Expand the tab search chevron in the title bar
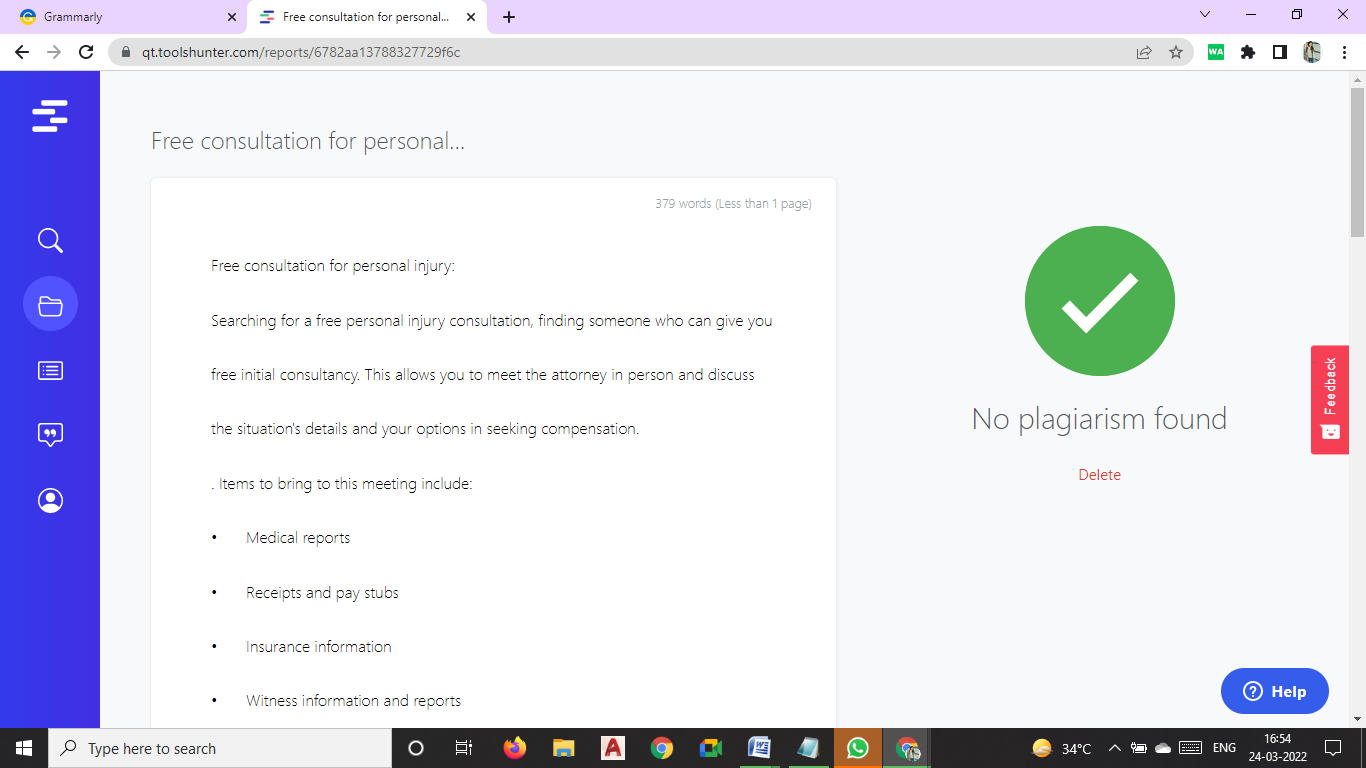This screenshot has width=1366, height=768. 1205,15
